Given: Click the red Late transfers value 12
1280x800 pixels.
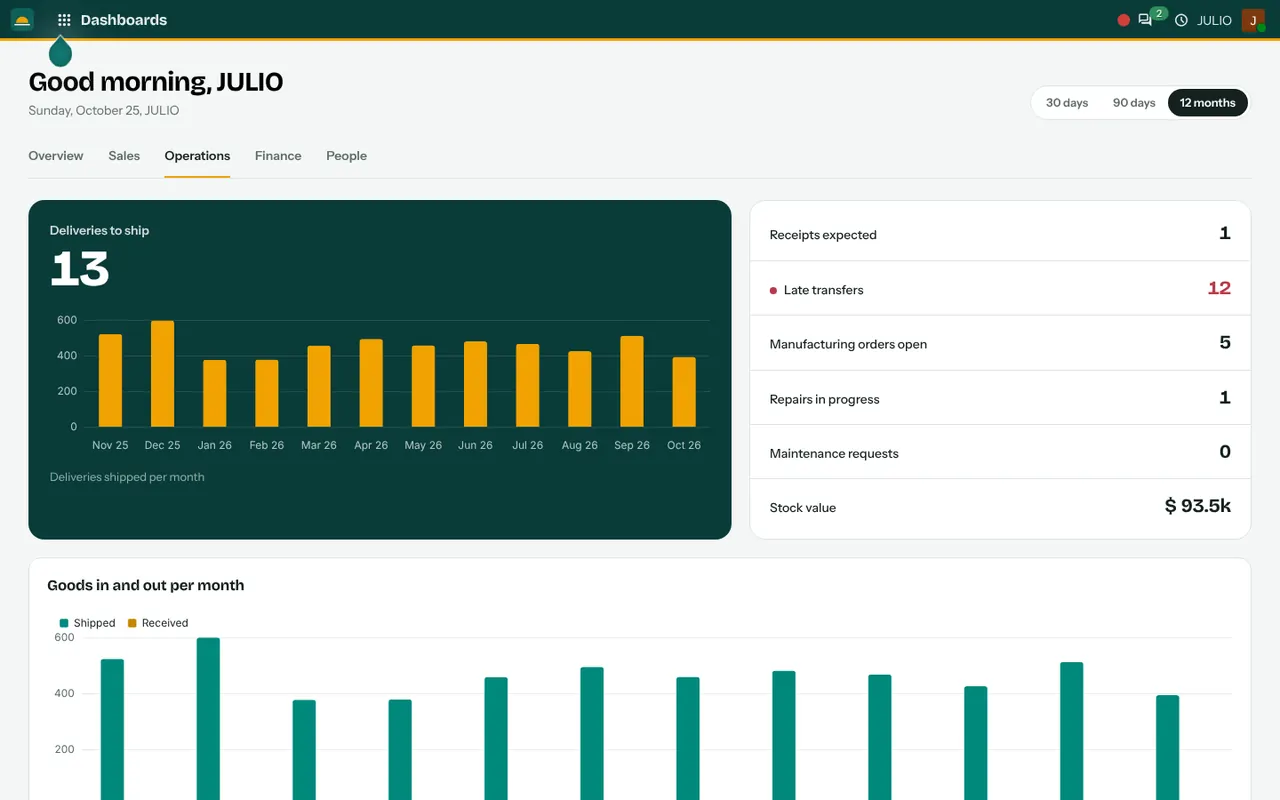Looking at the screenshot, I should (x=1219, y=288).
